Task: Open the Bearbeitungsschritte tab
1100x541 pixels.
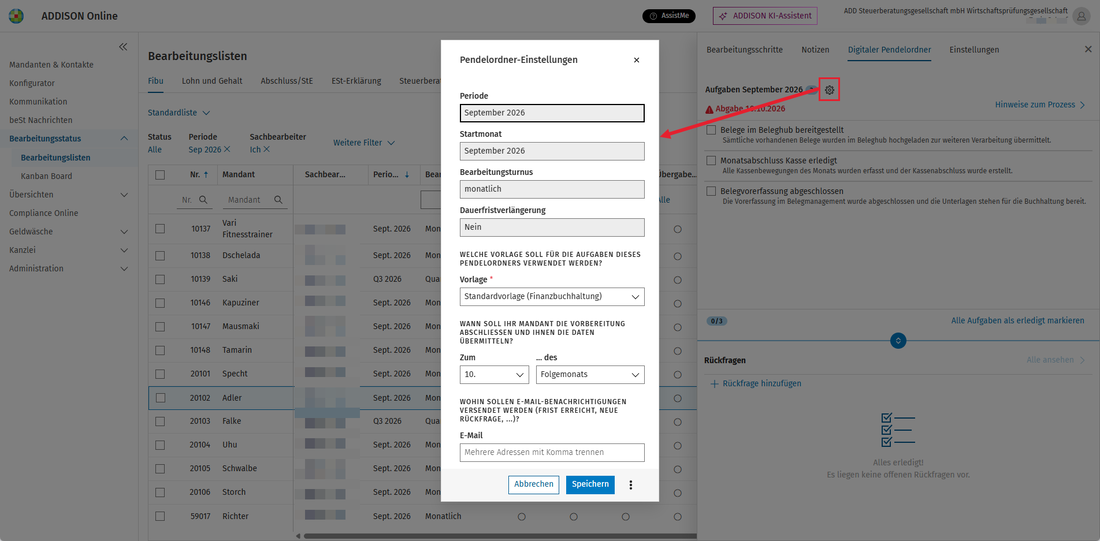Action: point(745,50)
